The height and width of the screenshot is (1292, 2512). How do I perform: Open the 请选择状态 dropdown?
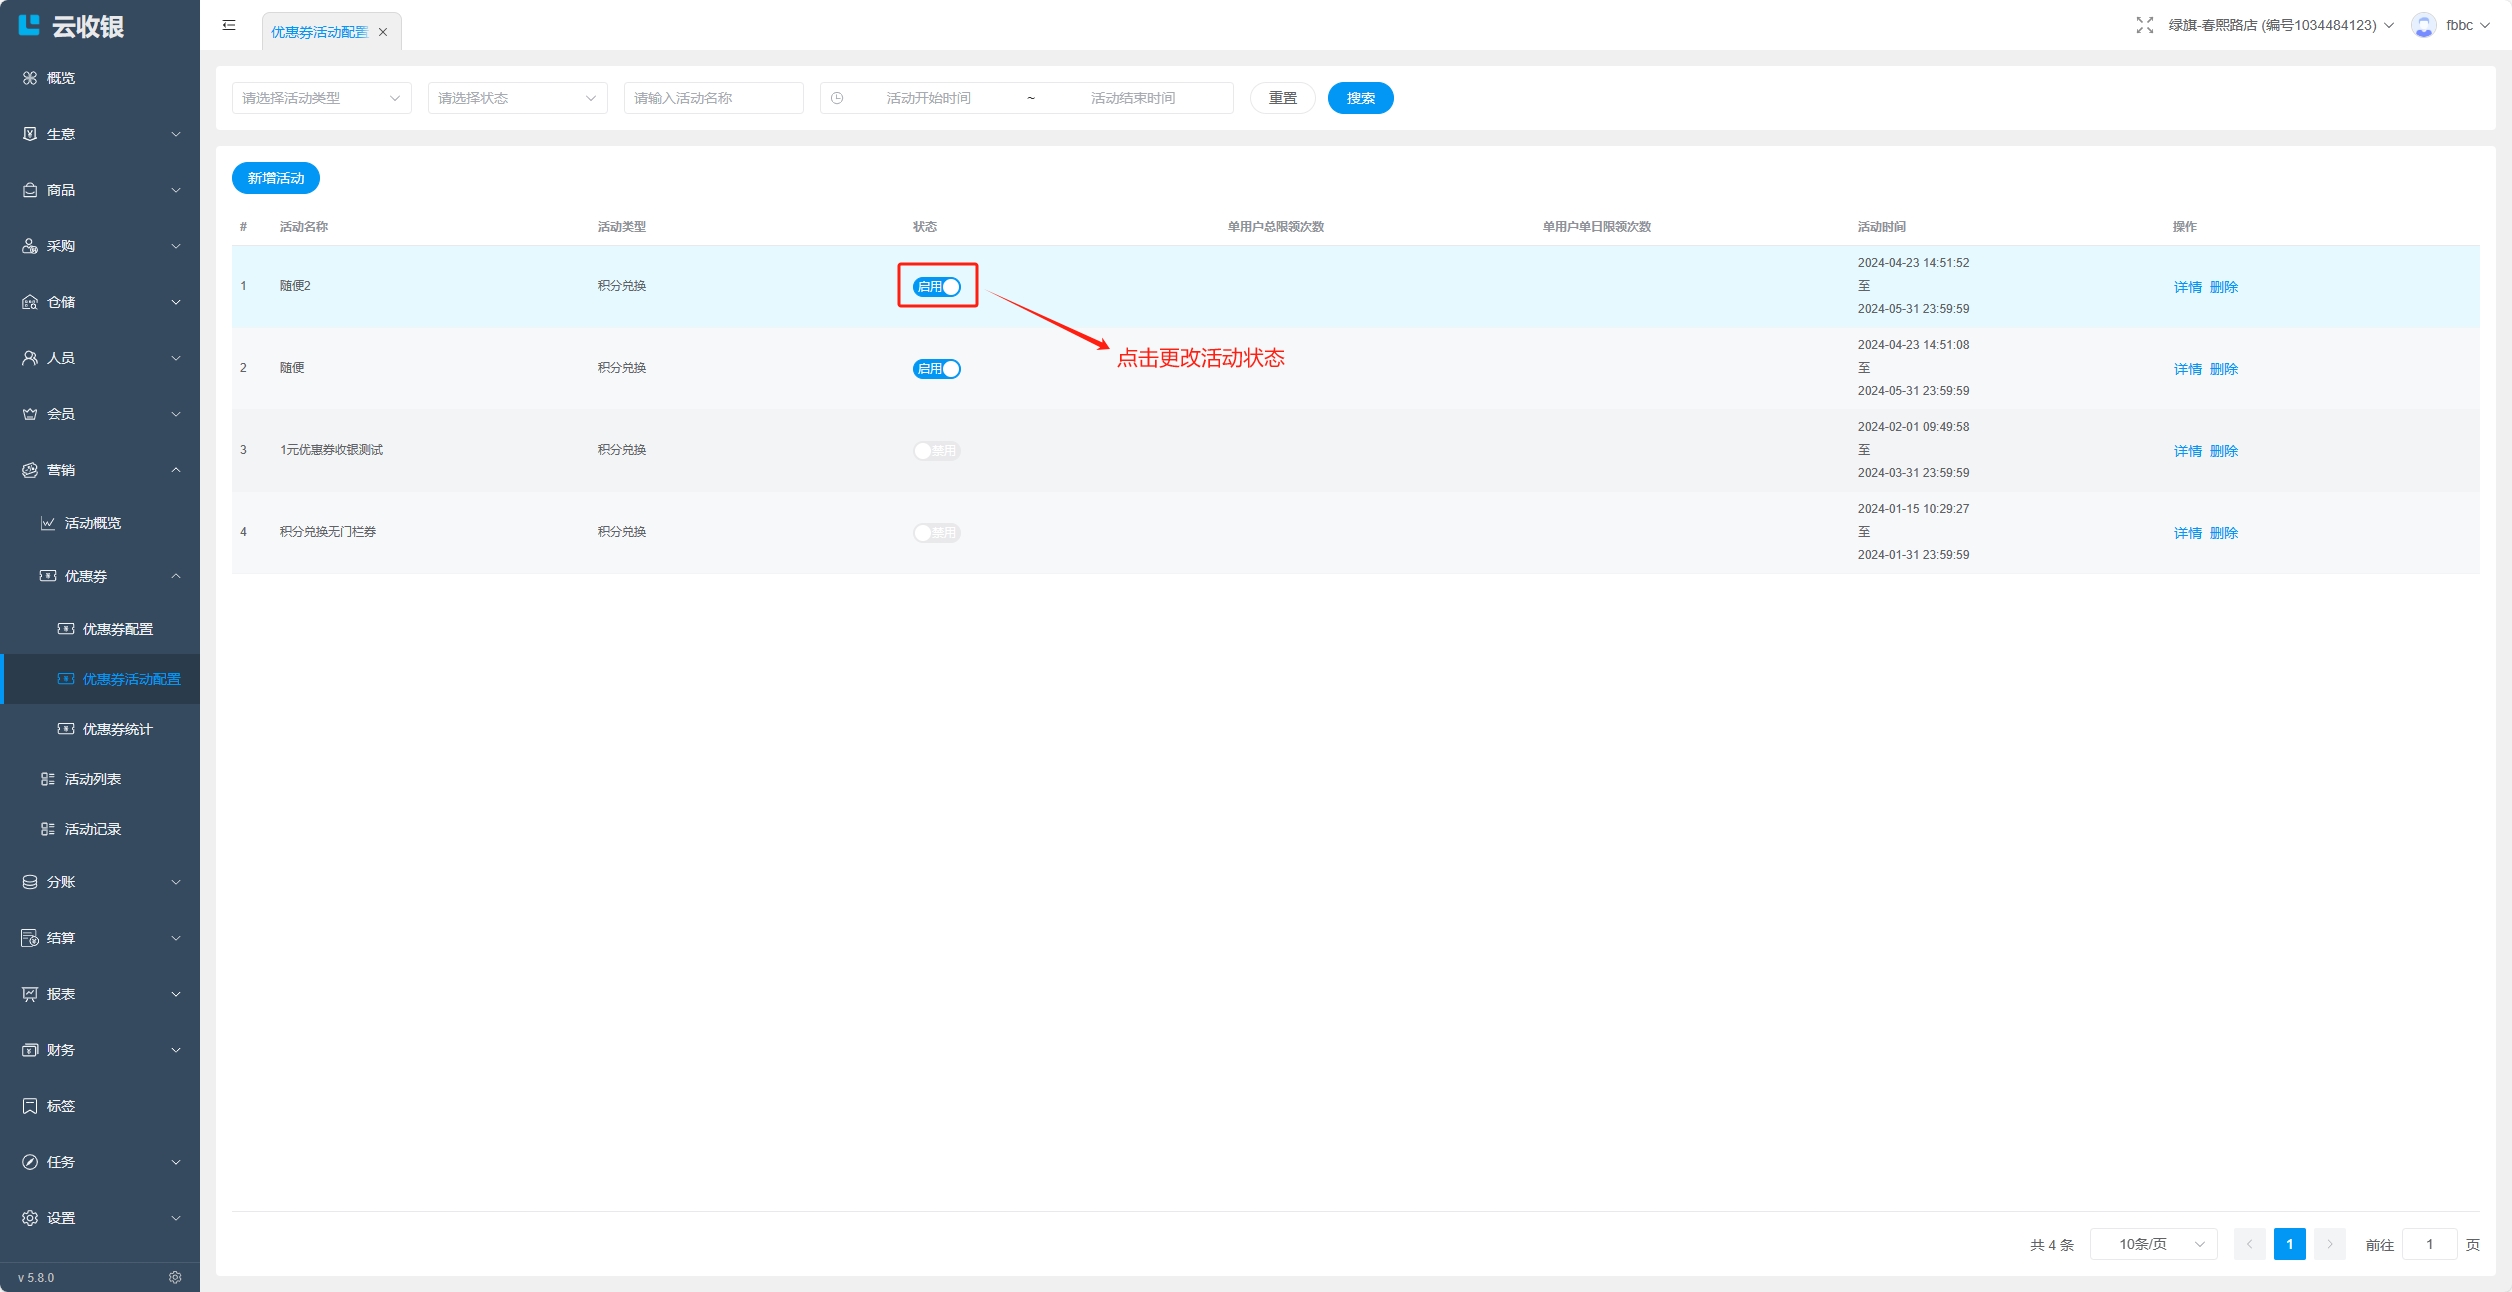tap(517, 98)
